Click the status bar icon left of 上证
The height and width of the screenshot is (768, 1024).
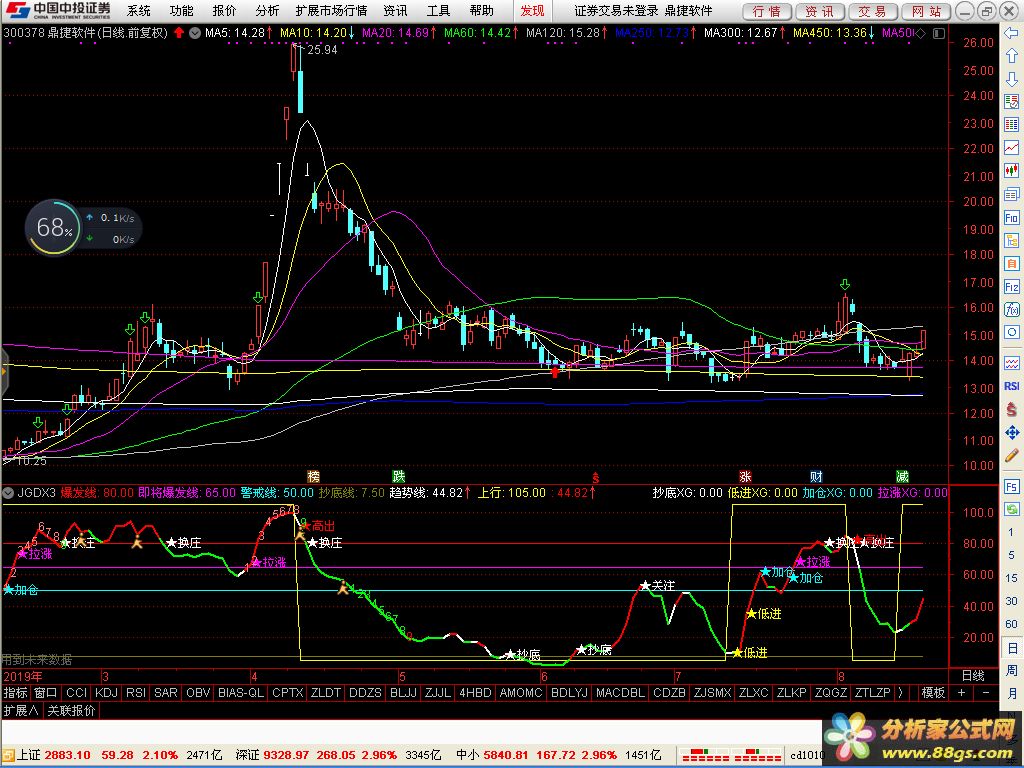click(x=8, y=756)
